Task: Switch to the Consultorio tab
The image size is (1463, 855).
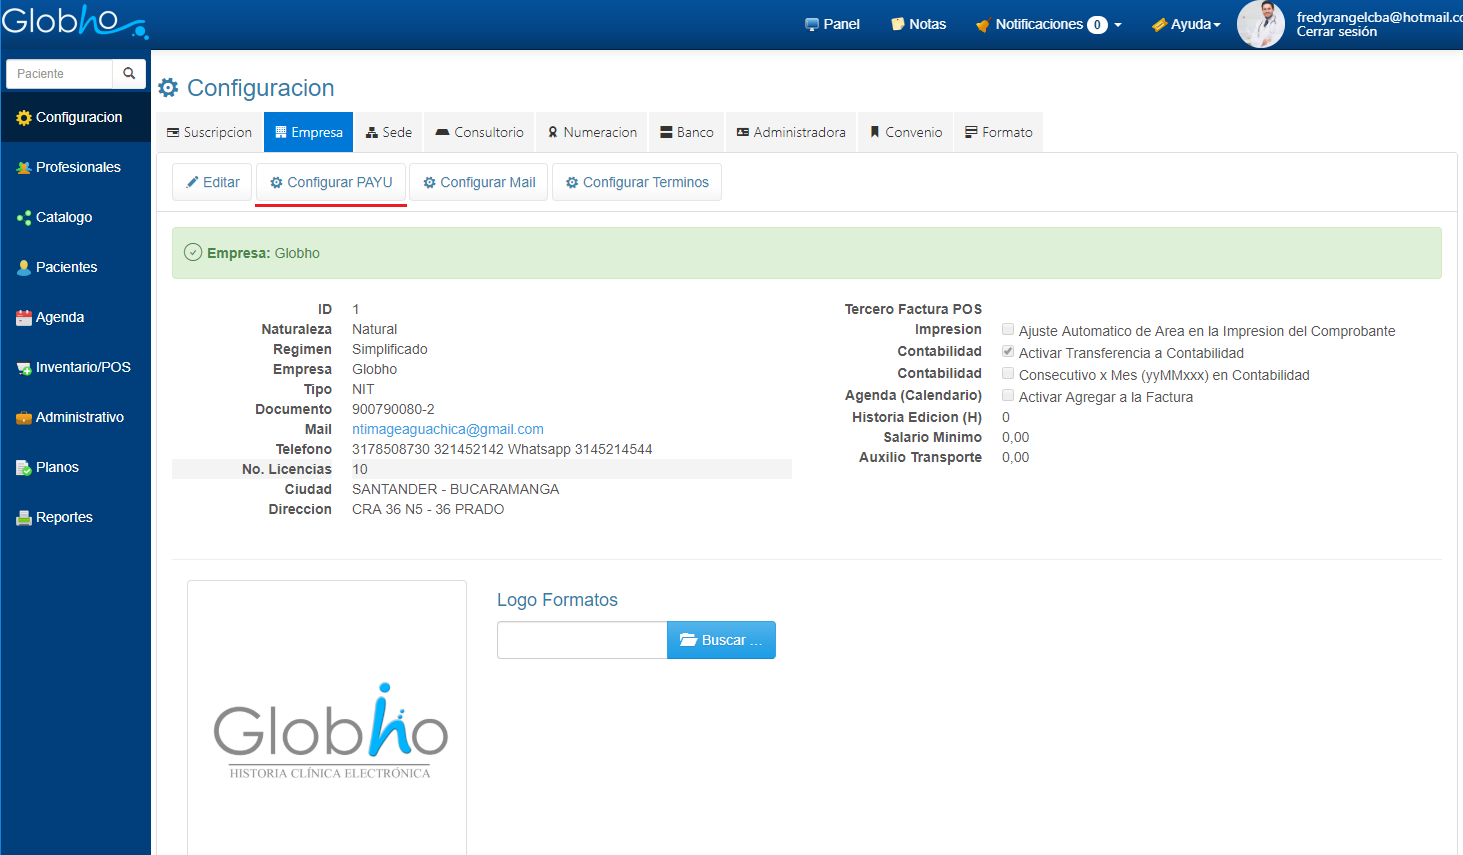Action: pyautogui.click(x=479, y=132)
